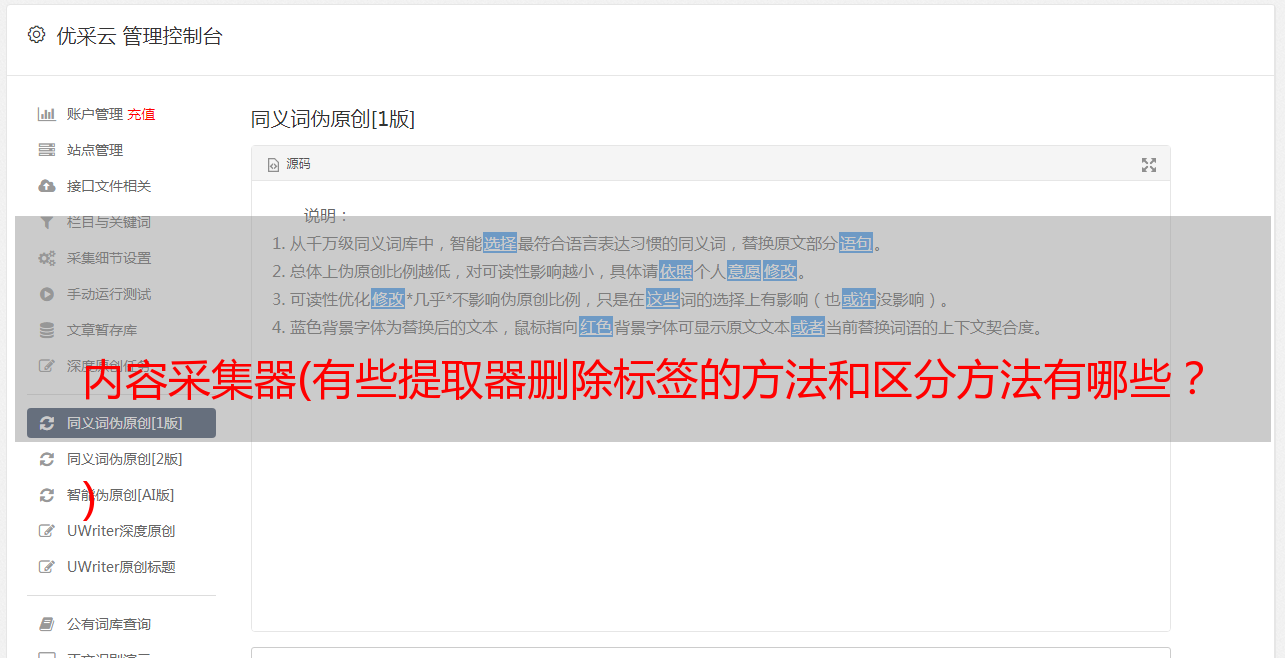Image resolution: width=1285 pixels, height=658 pixels.
Task: Select the 接口文件相关 cloud upload icon
Action: [46, 186]
